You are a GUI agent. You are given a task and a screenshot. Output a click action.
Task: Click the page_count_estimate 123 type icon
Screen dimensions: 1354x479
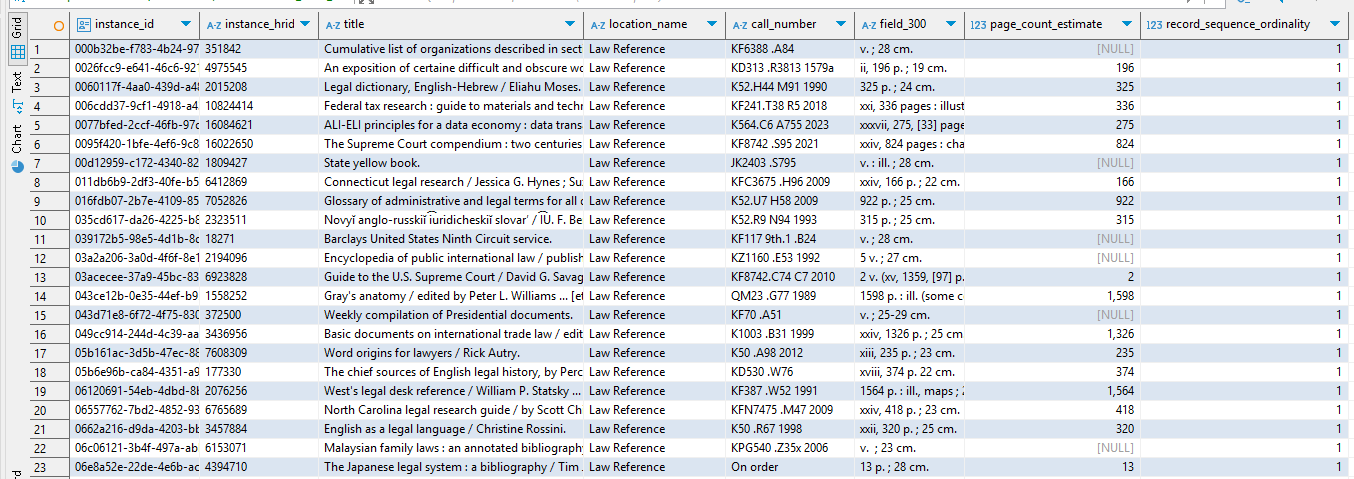click(x=979, y=24)
